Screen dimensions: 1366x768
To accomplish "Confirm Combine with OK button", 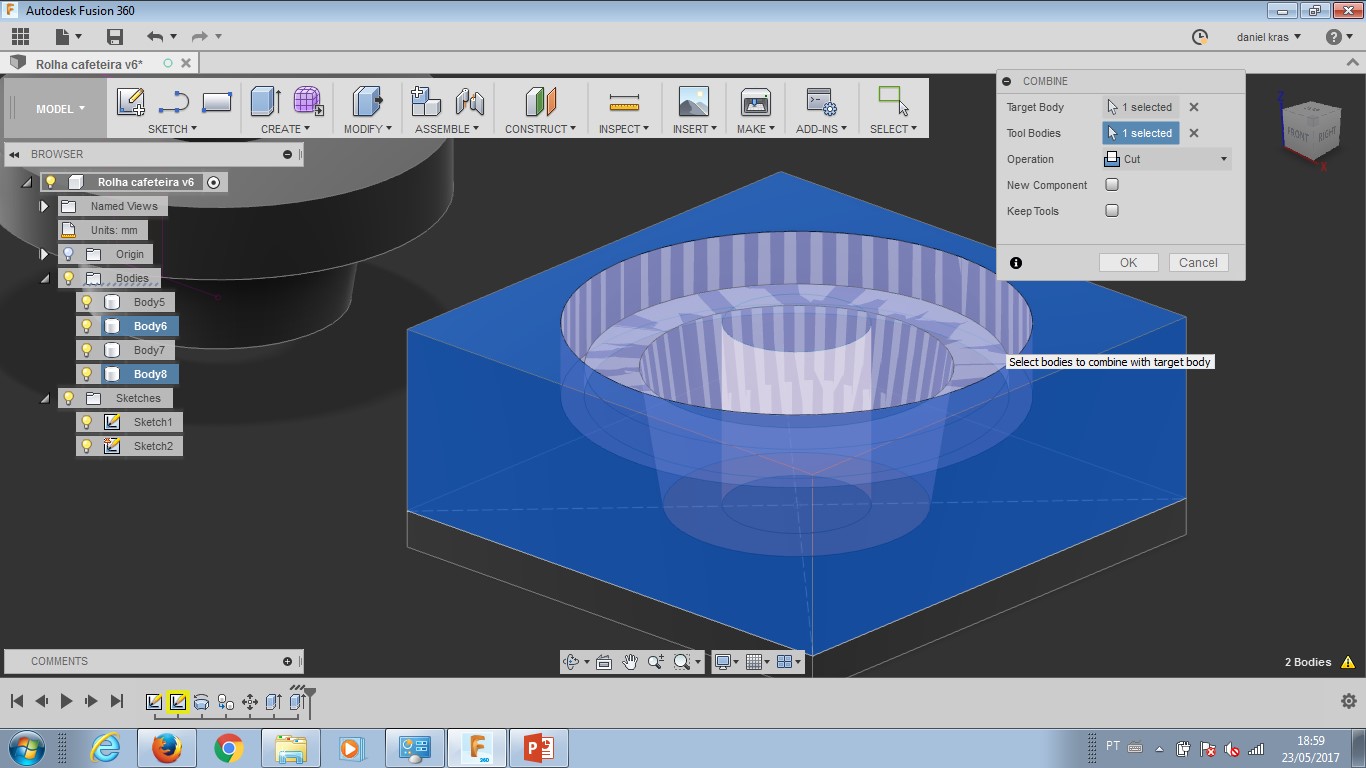I will (1128, 263).
